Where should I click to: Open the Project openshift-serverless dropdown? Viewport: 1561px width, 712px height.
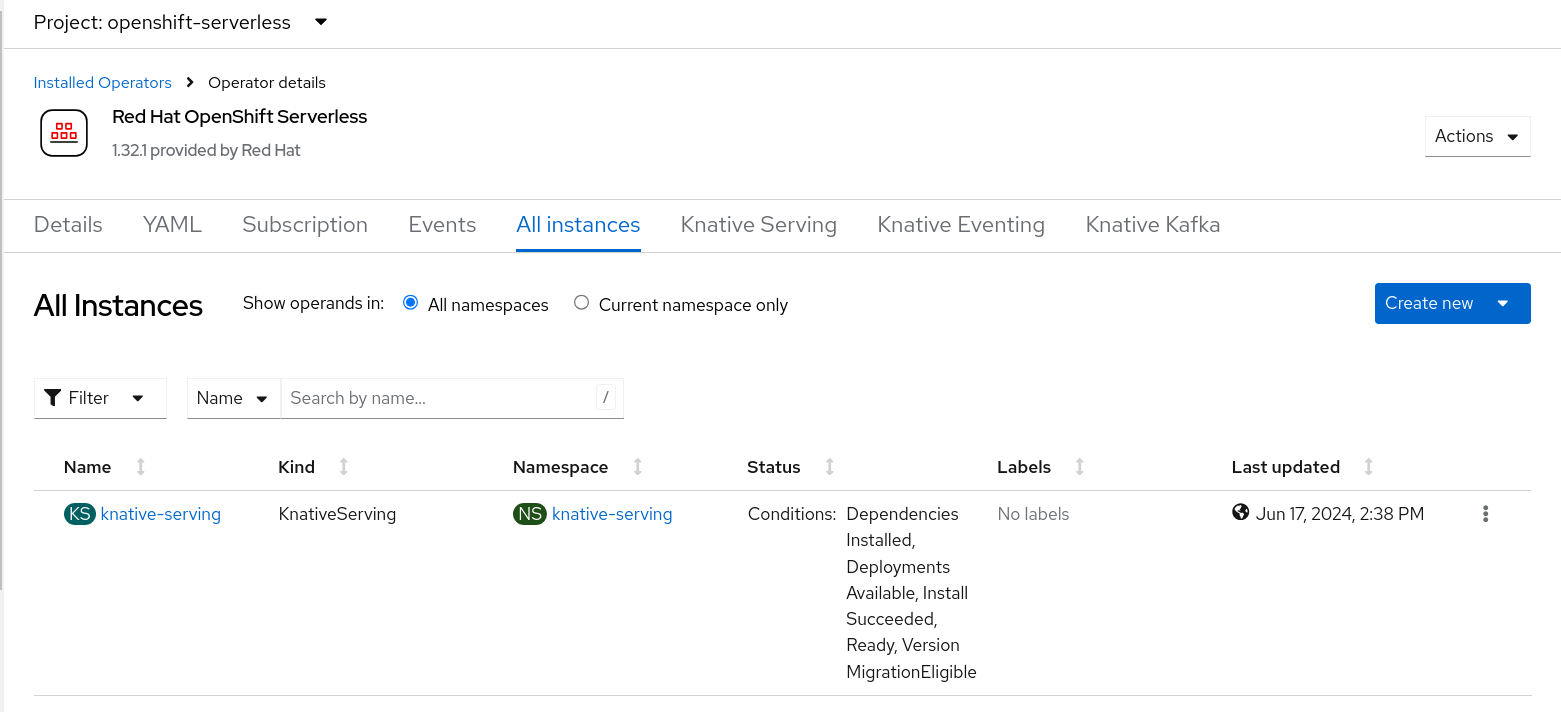[181, 22]
